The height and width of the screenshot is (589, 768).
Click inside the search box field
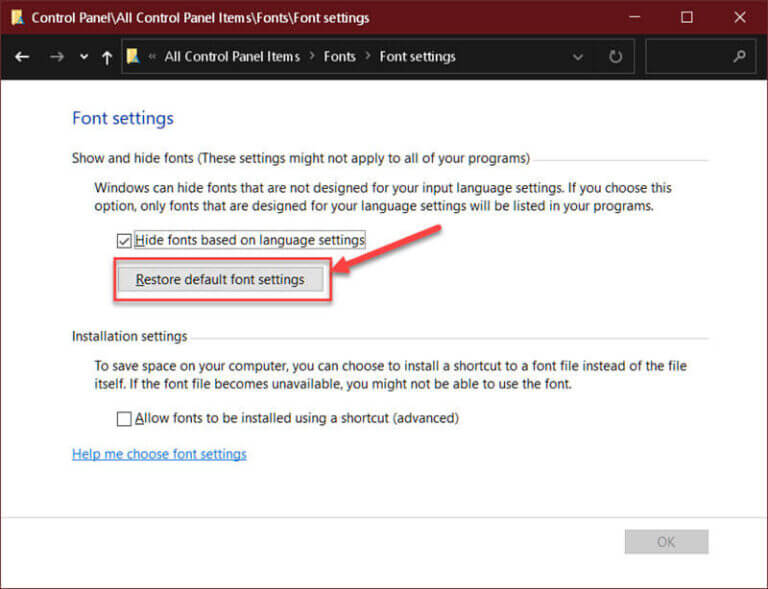[689, 57]
